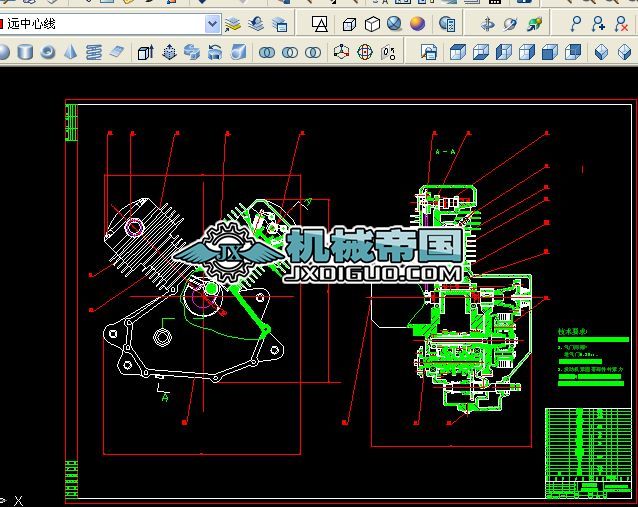Select the Torus solid tool
638x507 pixels.
48,52
